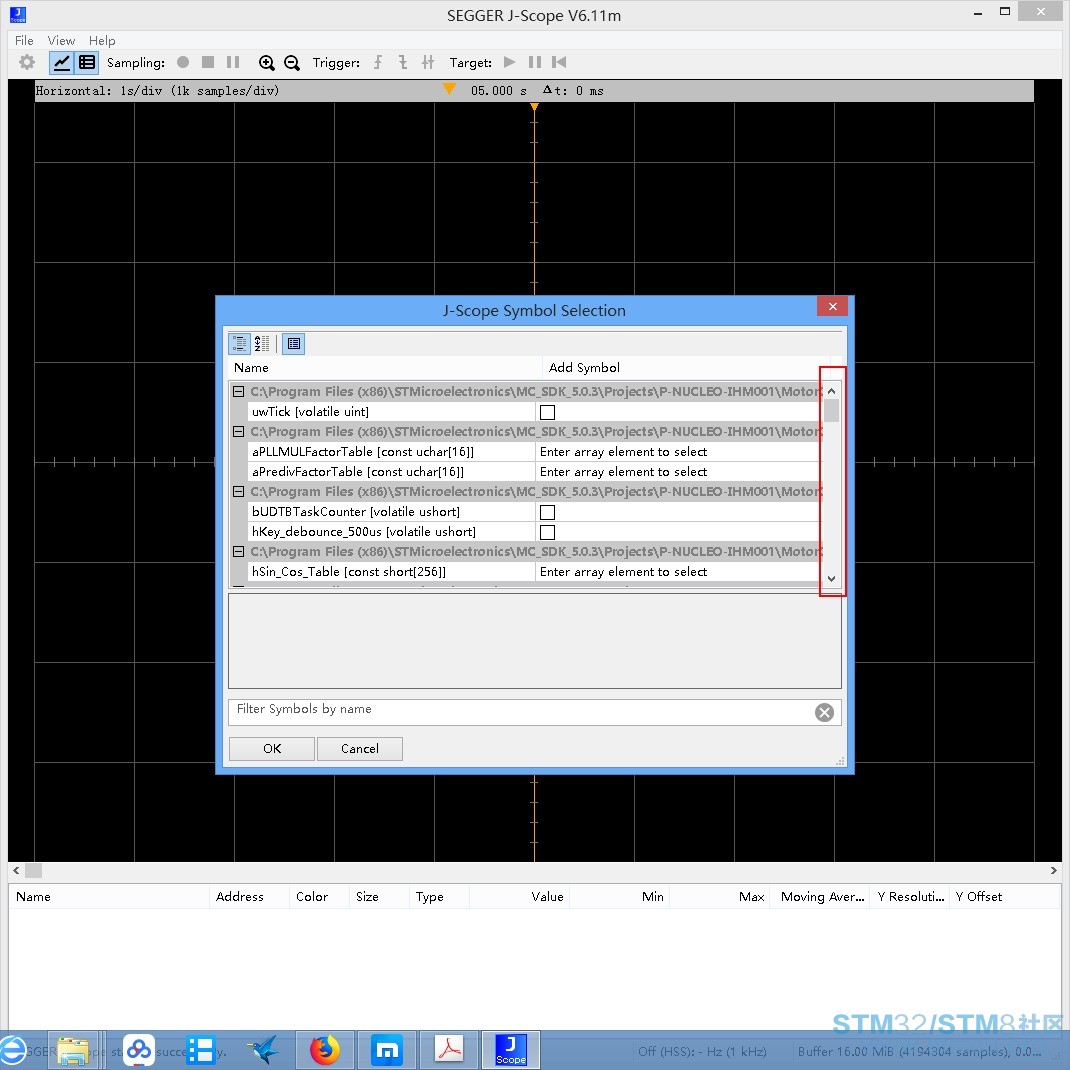Viewport: 1070px width, 1070px height.
Task: Collapse the group containing uwTick
Action: 238,392
